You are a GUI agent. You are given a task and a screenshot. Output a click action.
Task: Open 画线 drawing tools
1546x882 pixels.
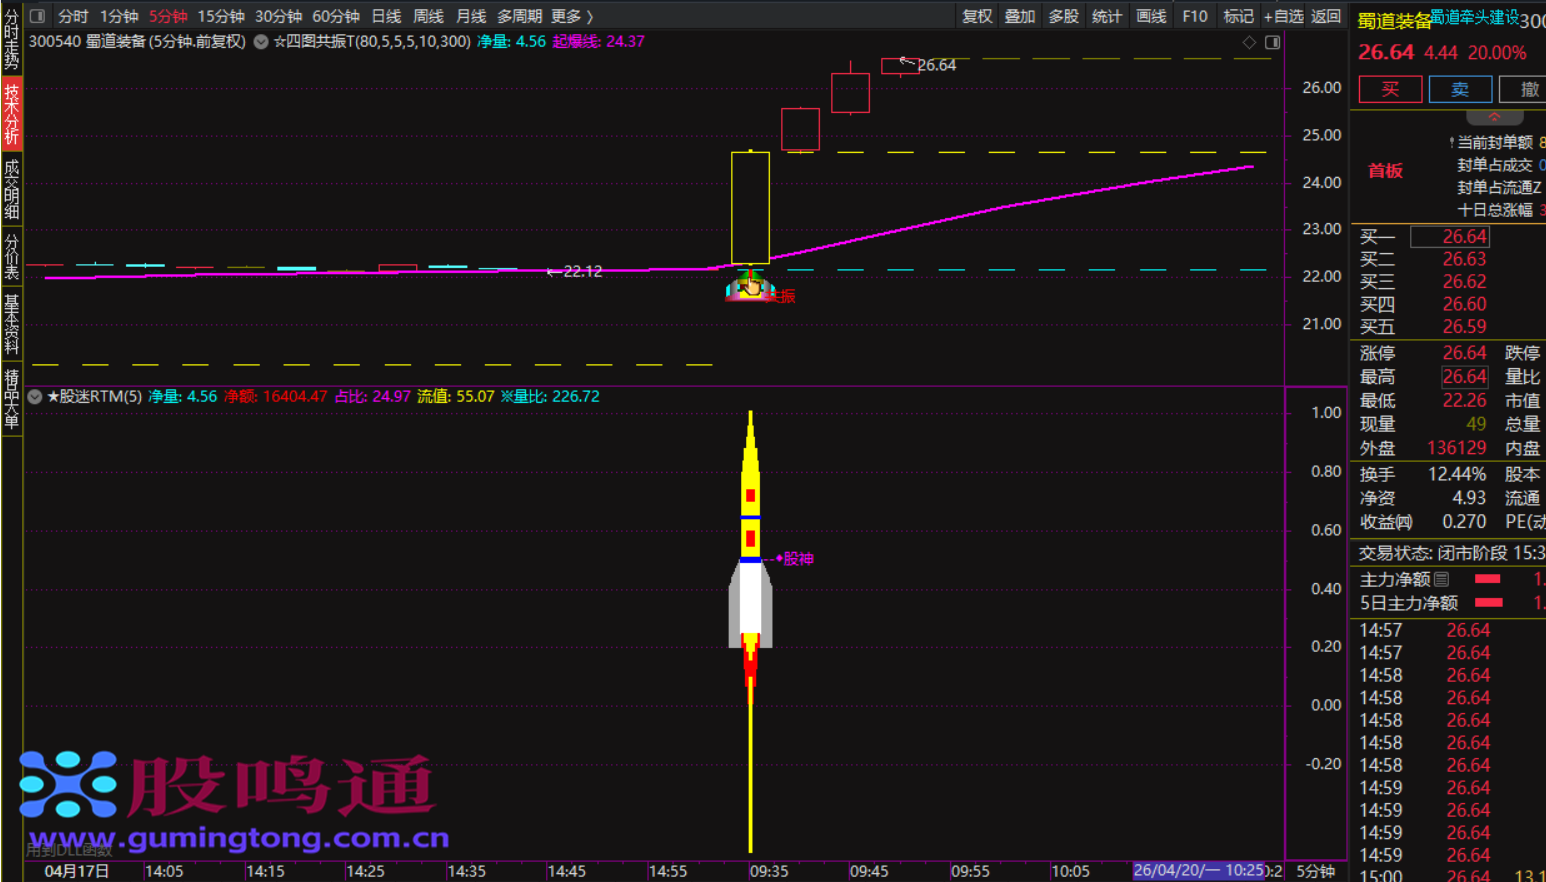pyautogui.click(x=1150, y=16)
